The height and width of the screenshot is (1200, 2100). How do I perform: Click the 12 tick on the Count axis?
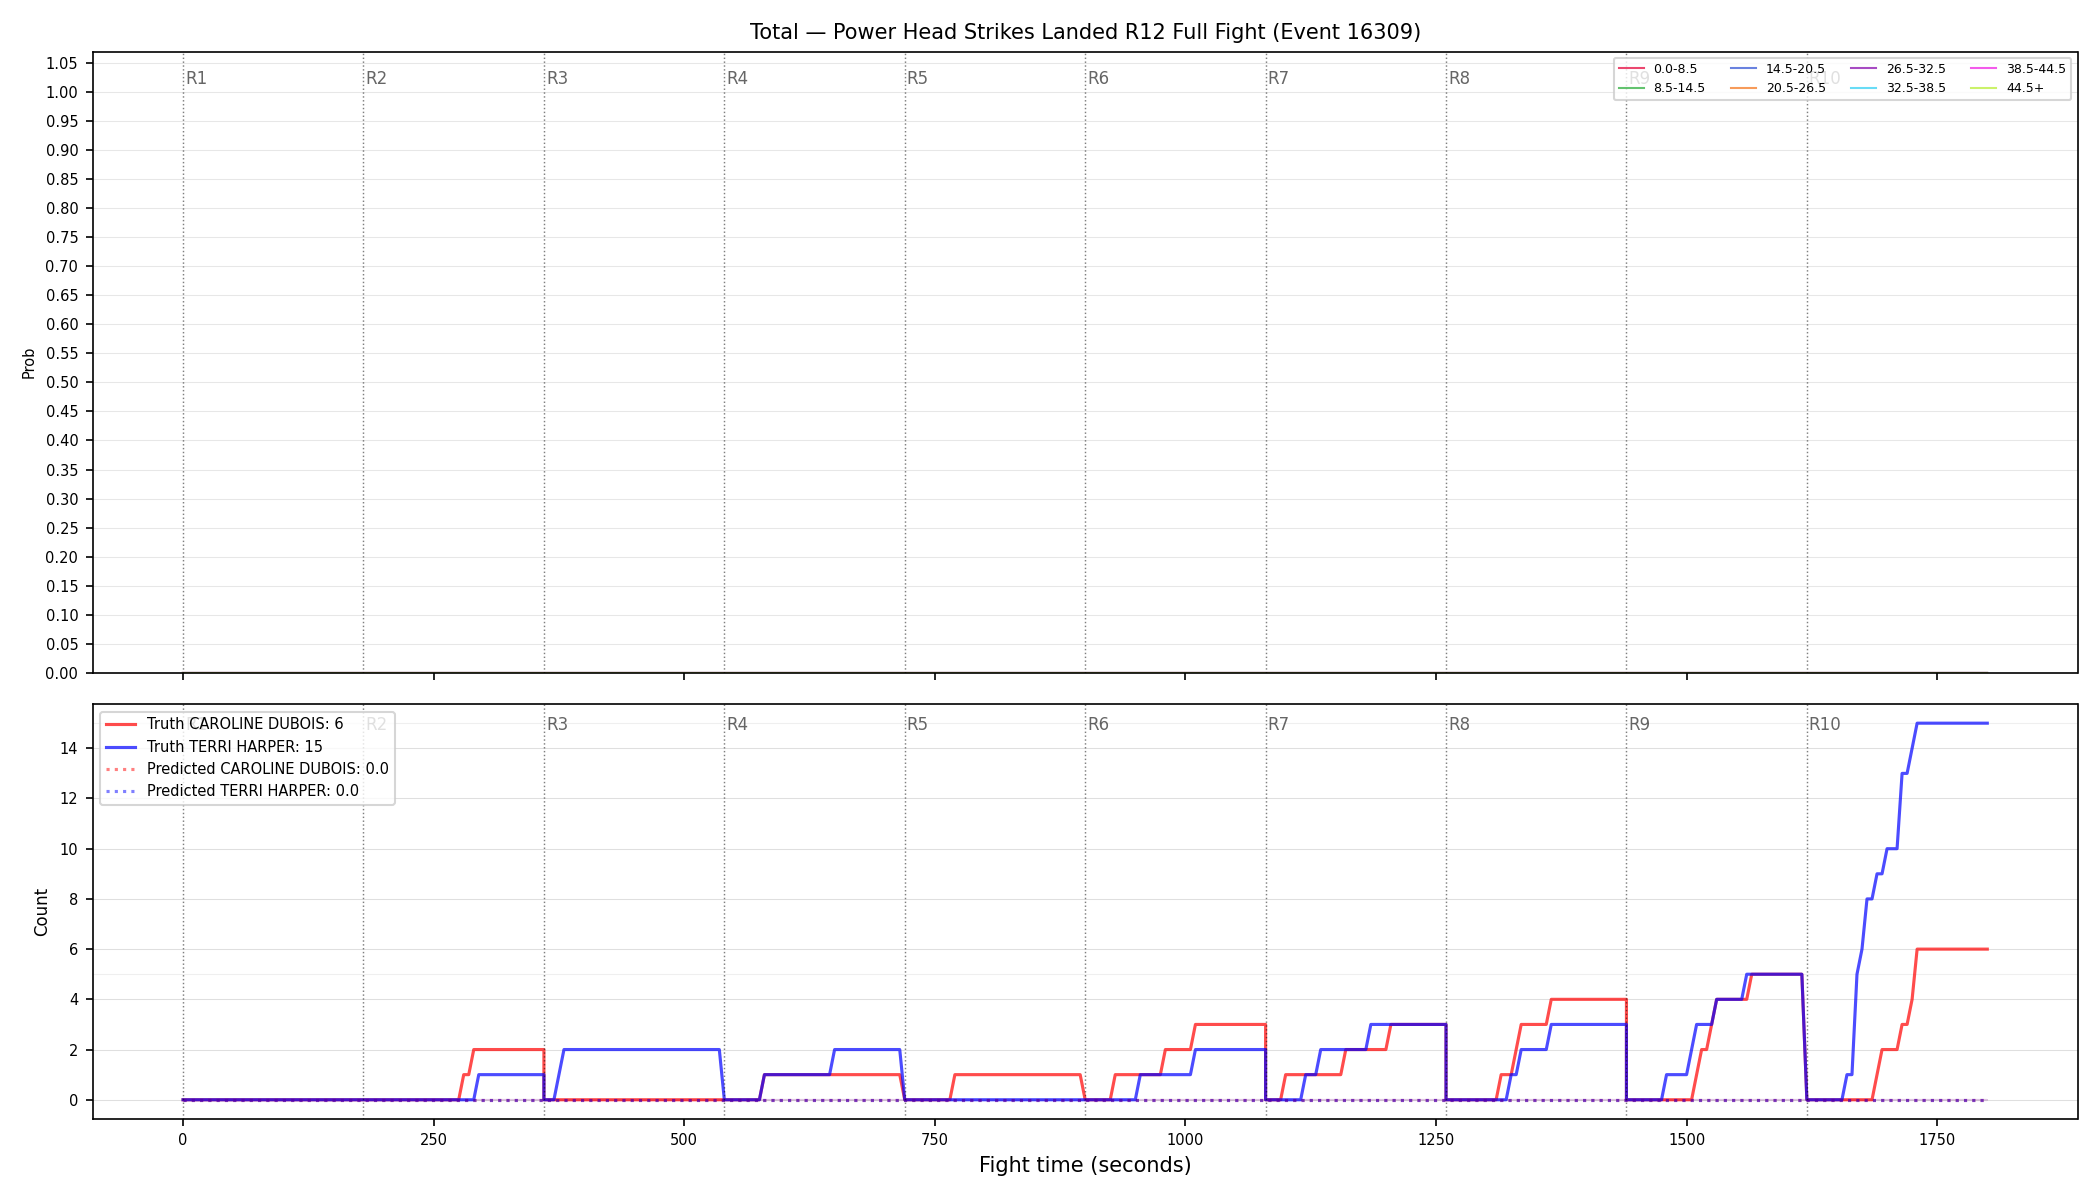pyautogui.click(x=69, y=798)
